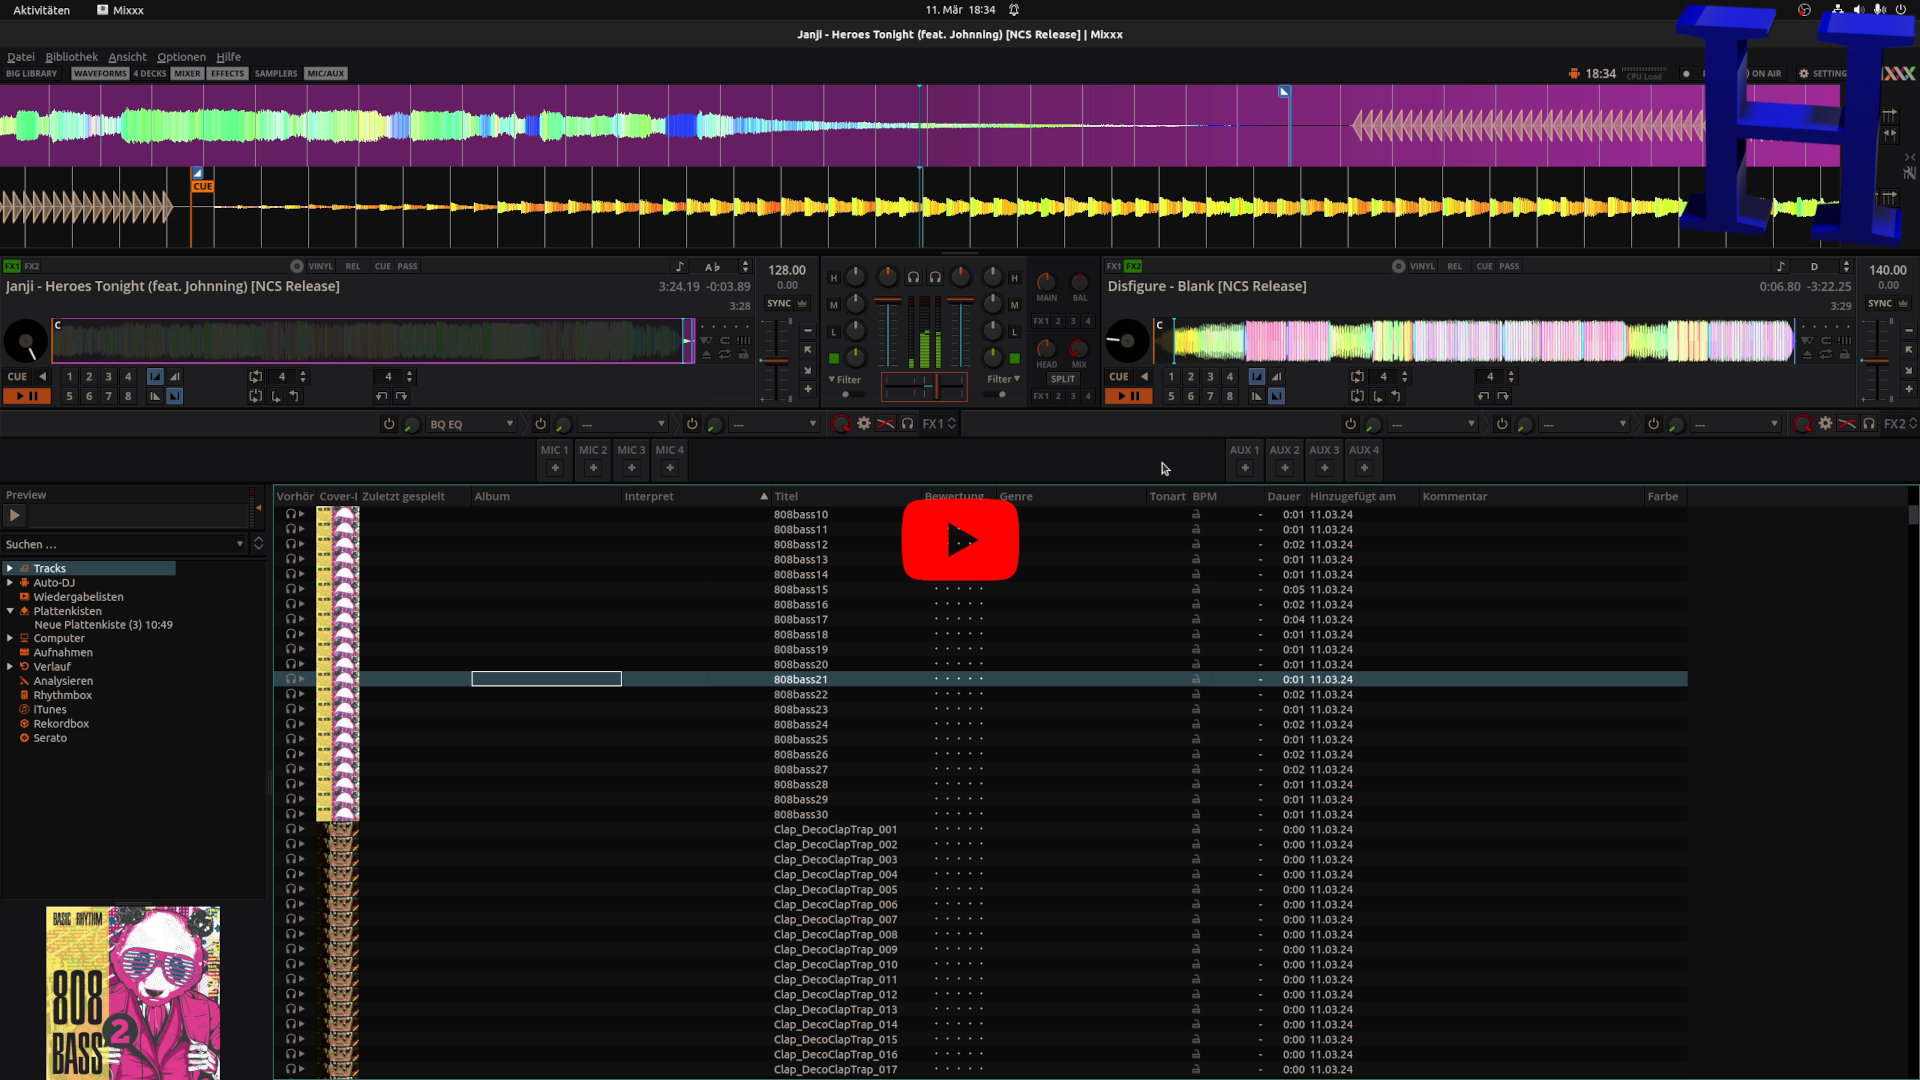Click the Serato icon in the sidebar
Viewport: 1920px width, 1080px height.
coord(24,738)
